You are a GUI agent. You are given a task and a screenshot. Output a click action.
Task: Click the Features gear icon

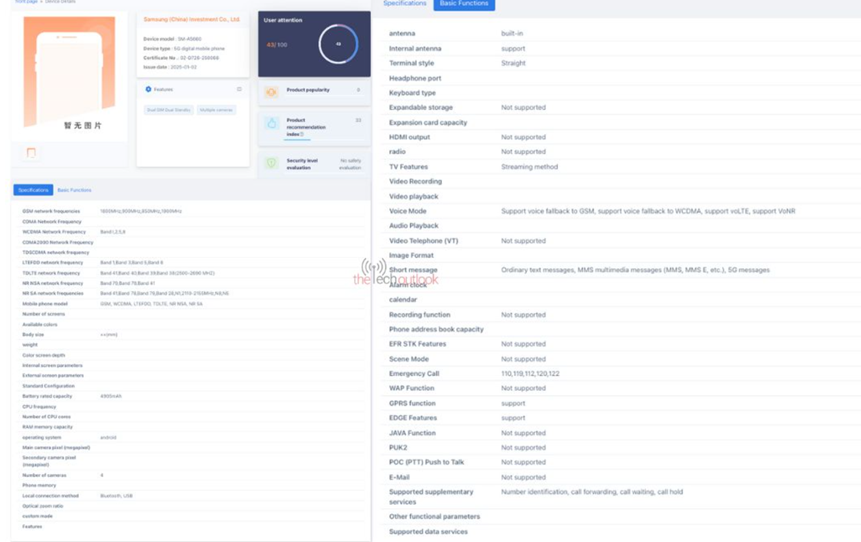click(149, 90)
